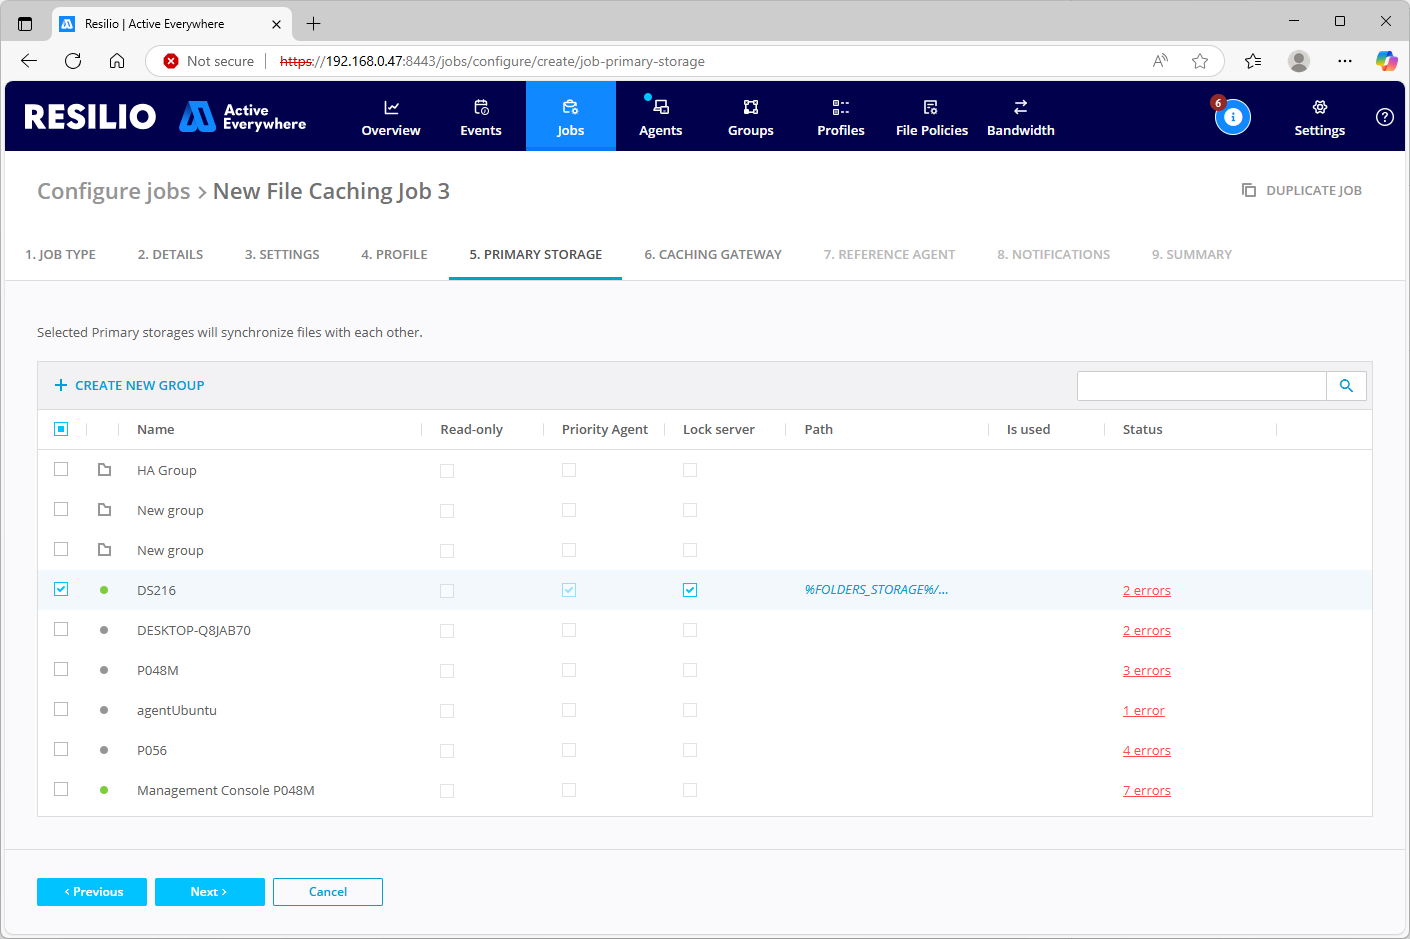
Task: Open the Groups section
Action: (750, 117)
